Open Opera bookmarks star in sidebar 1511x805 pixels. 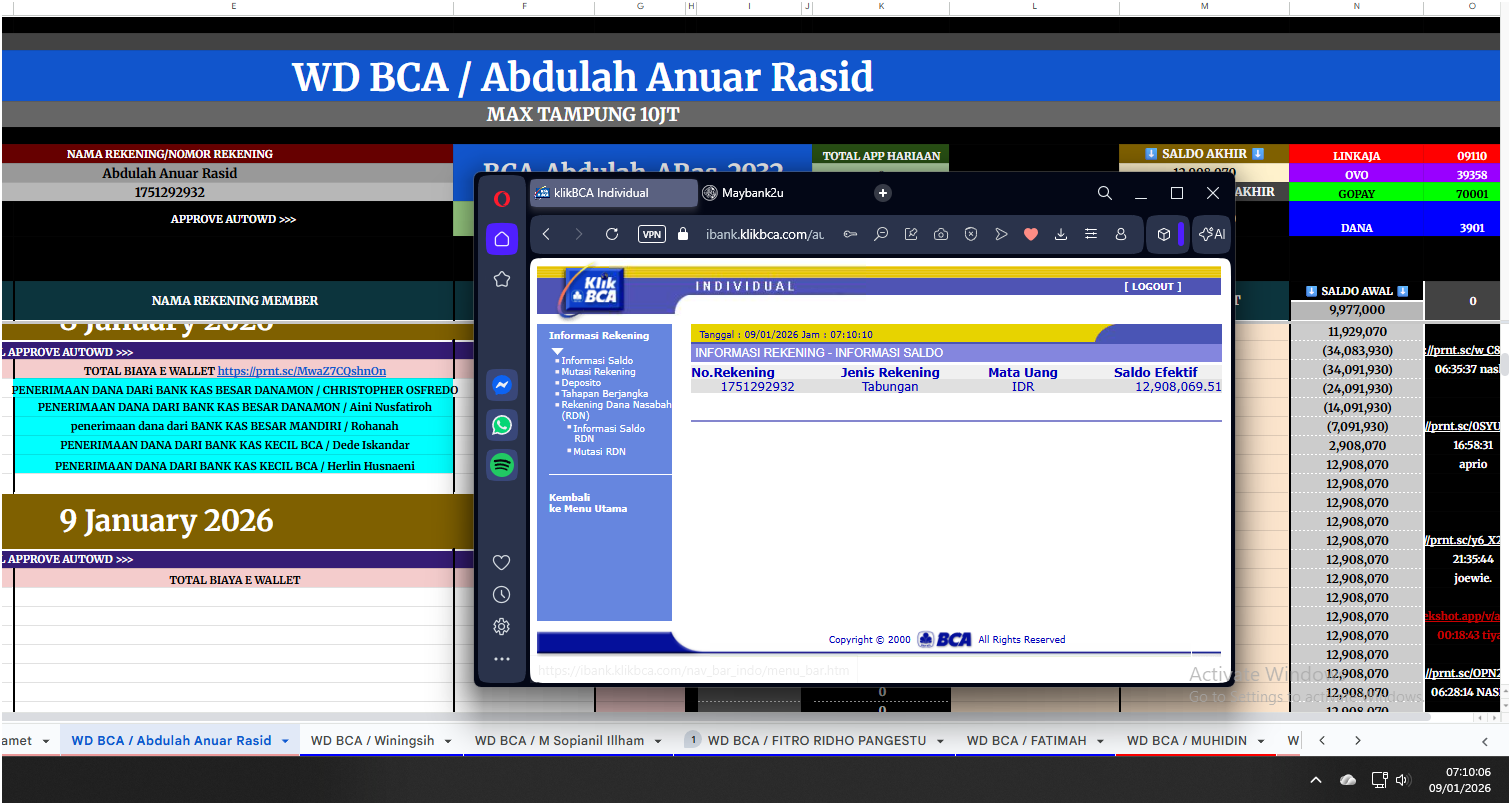coord(502,280)
